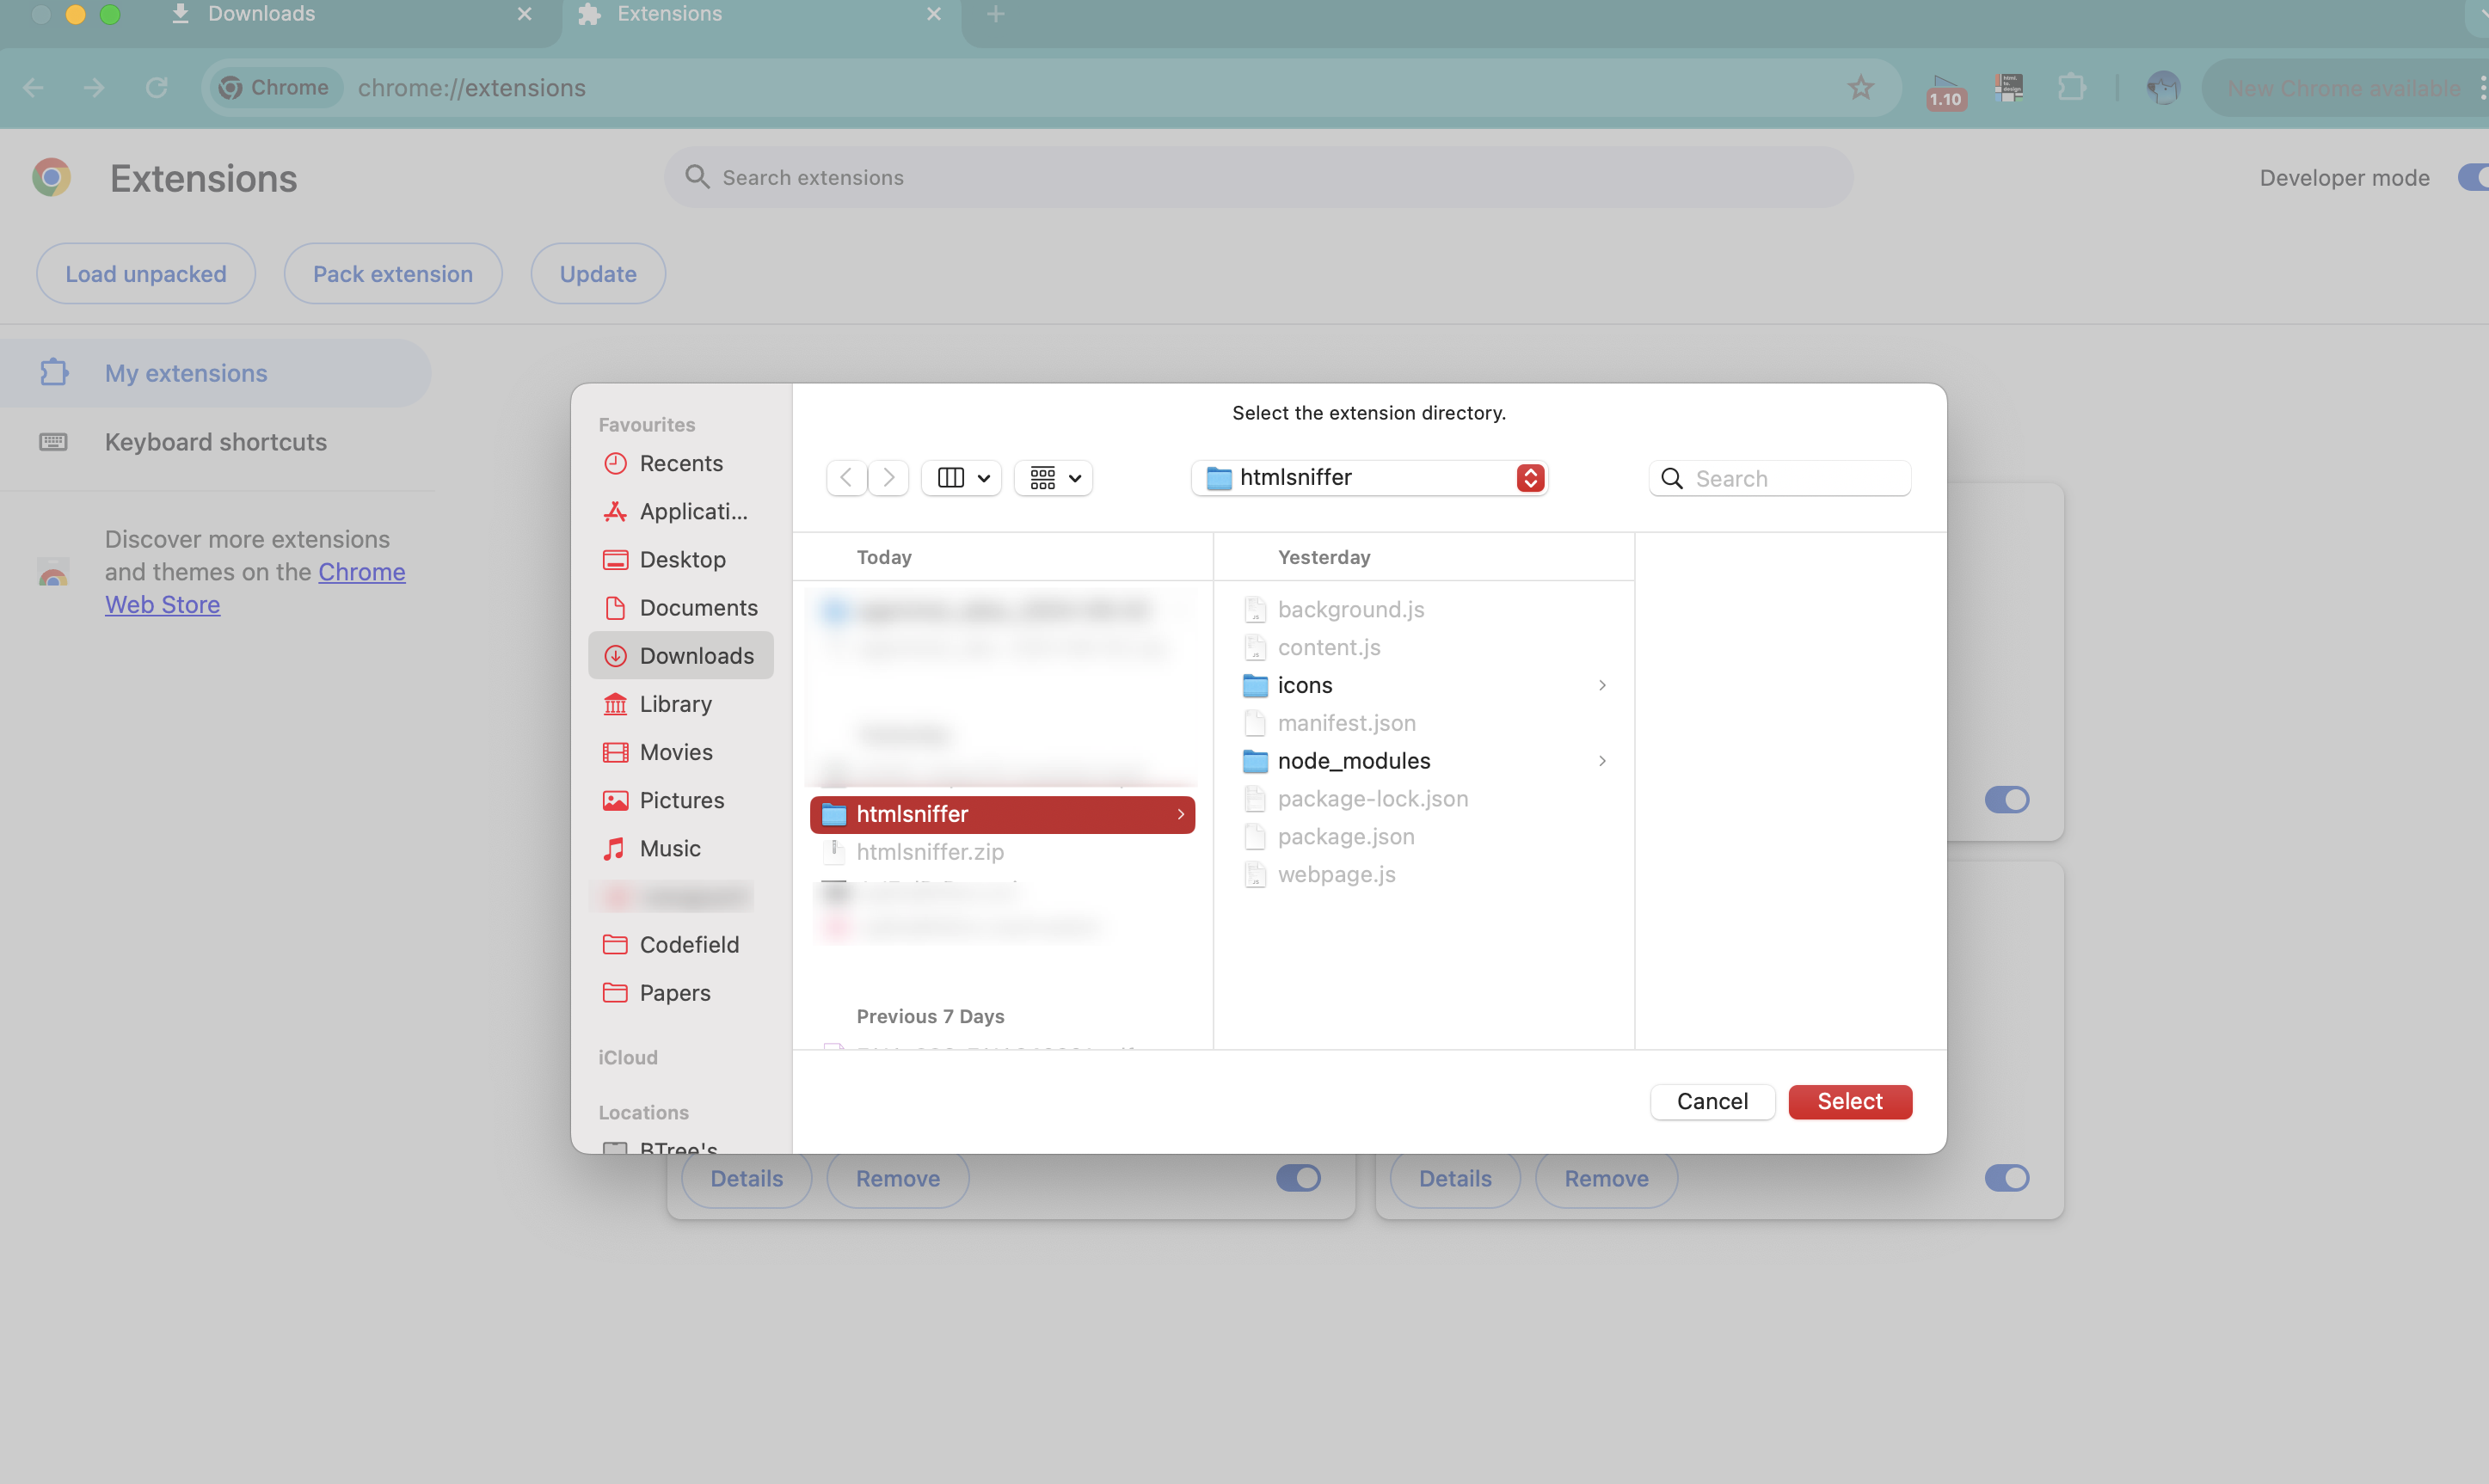
Task: Open the grouping options dropdown
Action: (x=1054, y=478)
